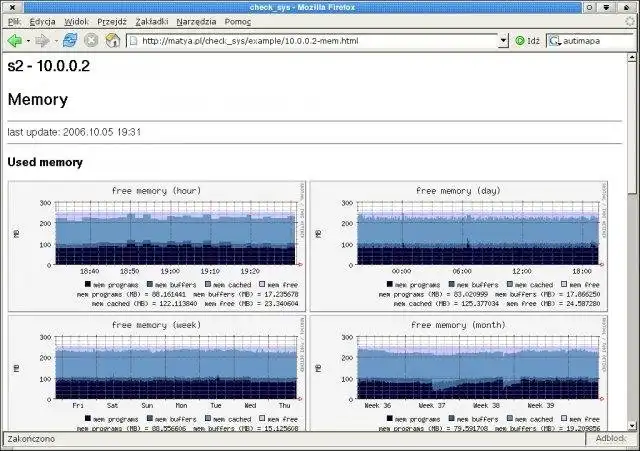Open the forward history dropdown arrow
This screenshot has height=451, width=640.
coord(56,41)
